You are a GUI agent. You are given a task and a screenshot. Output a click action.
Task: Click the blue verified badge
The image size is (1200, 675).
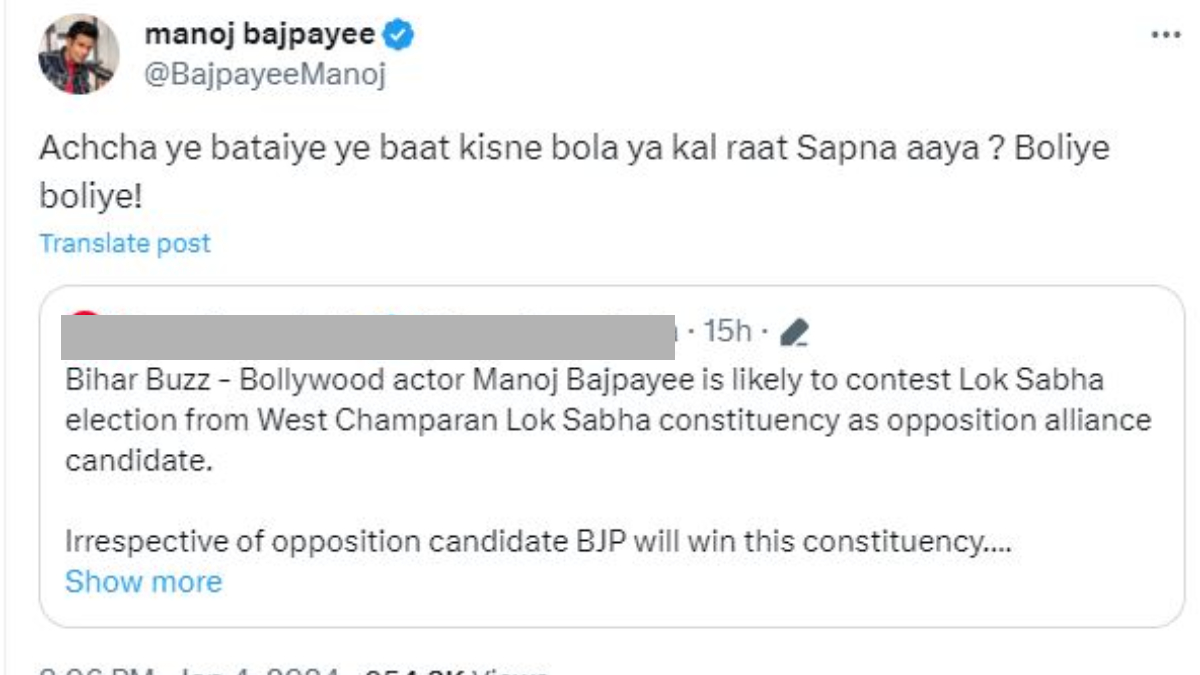(x=400, y=35)
